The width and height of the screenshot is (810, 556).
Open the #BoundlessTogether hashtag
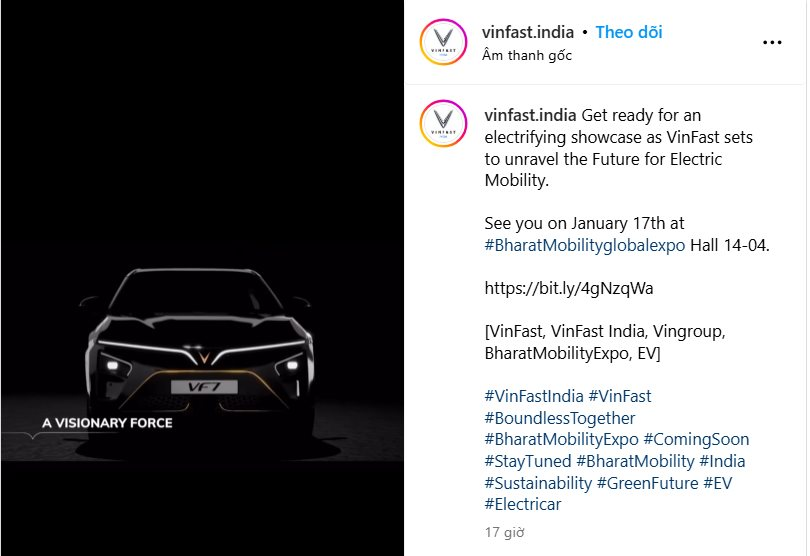click(559, 418)
